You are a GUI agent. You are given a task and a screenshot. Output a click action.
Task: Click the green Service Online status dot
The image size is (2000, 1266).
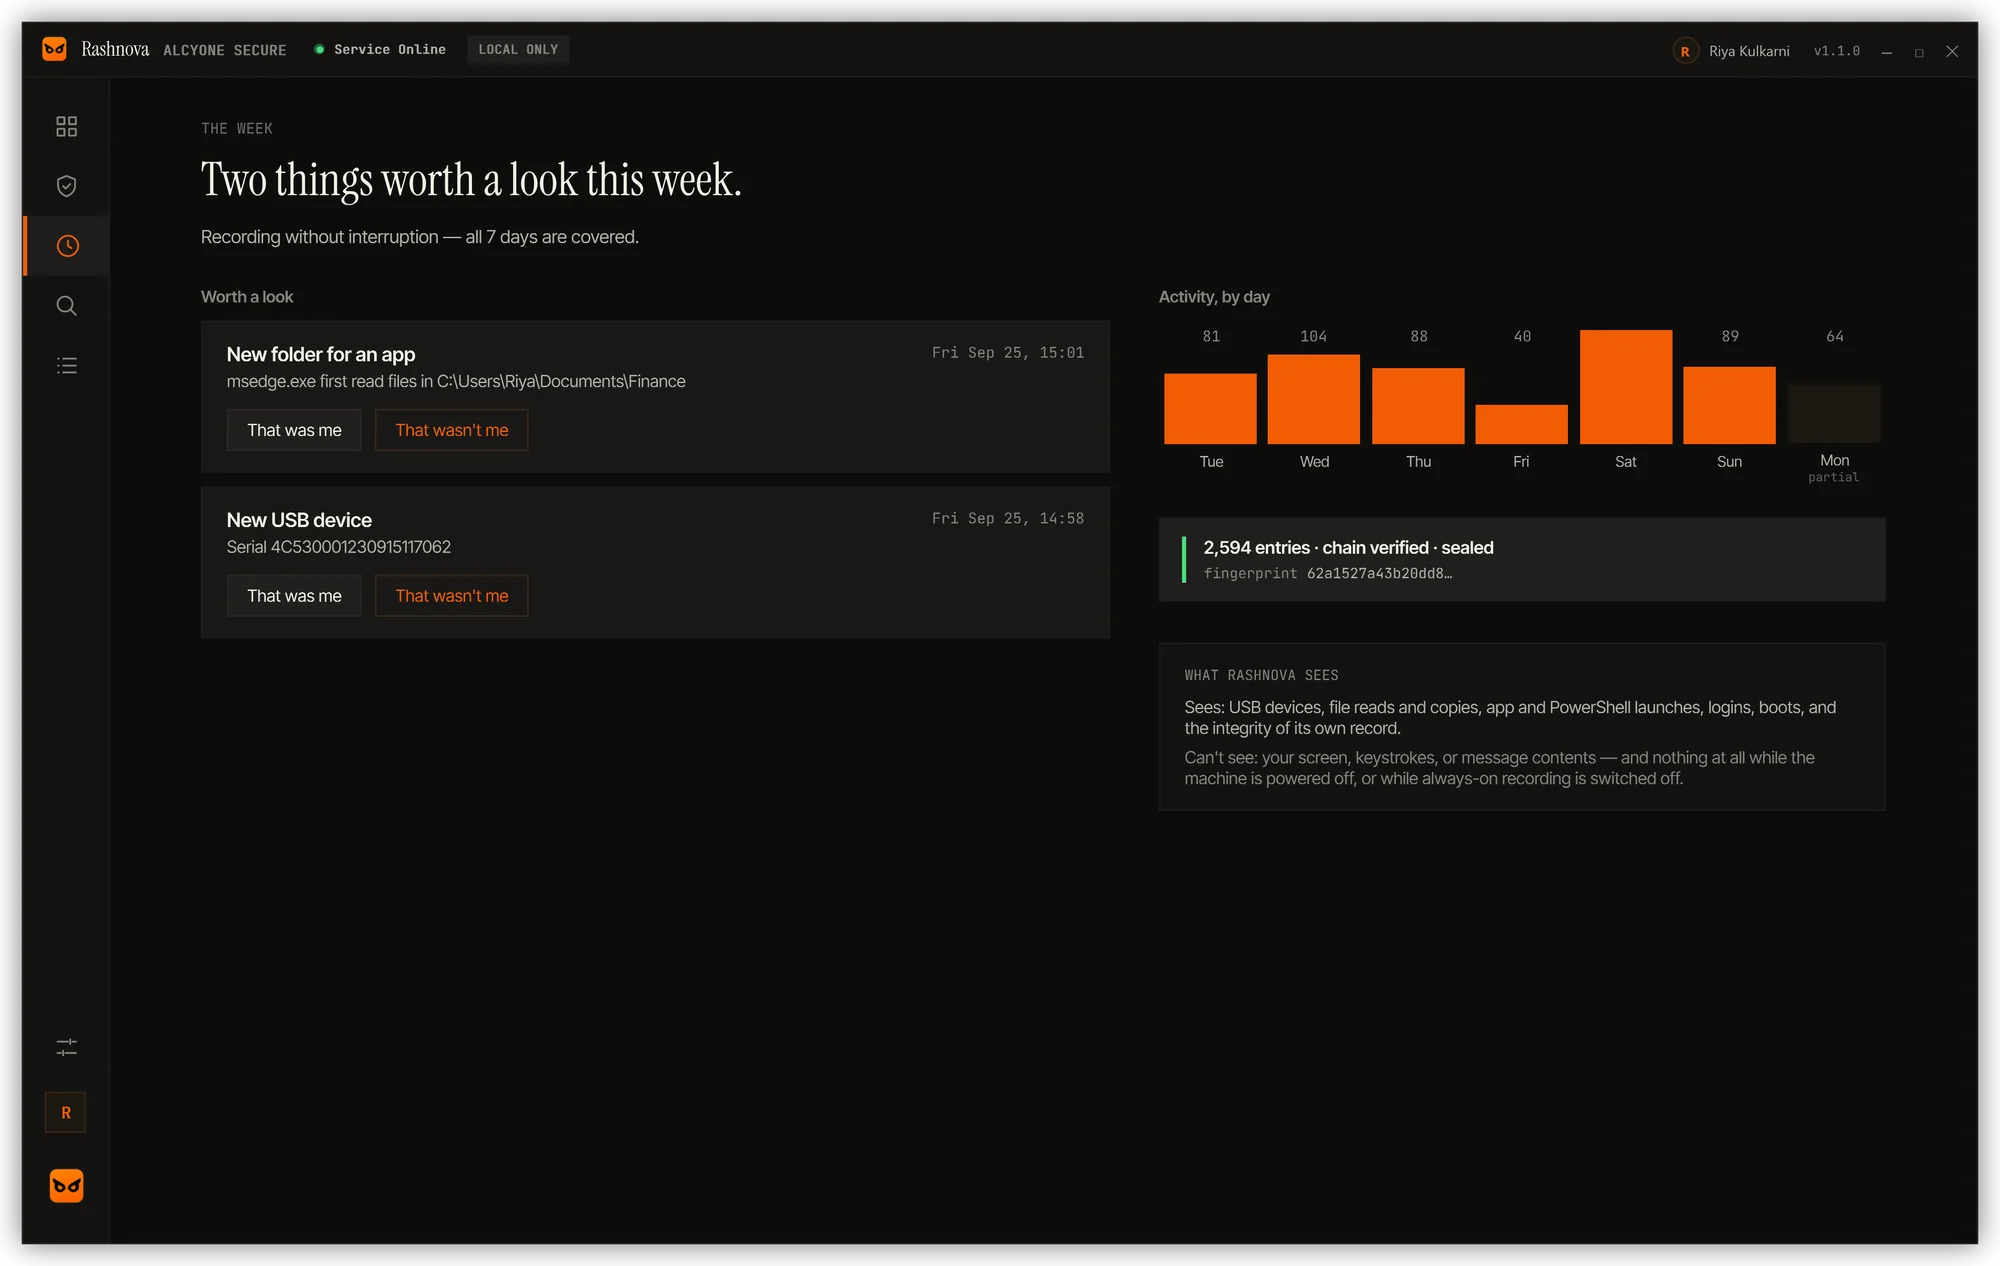(x=319, y=49)
